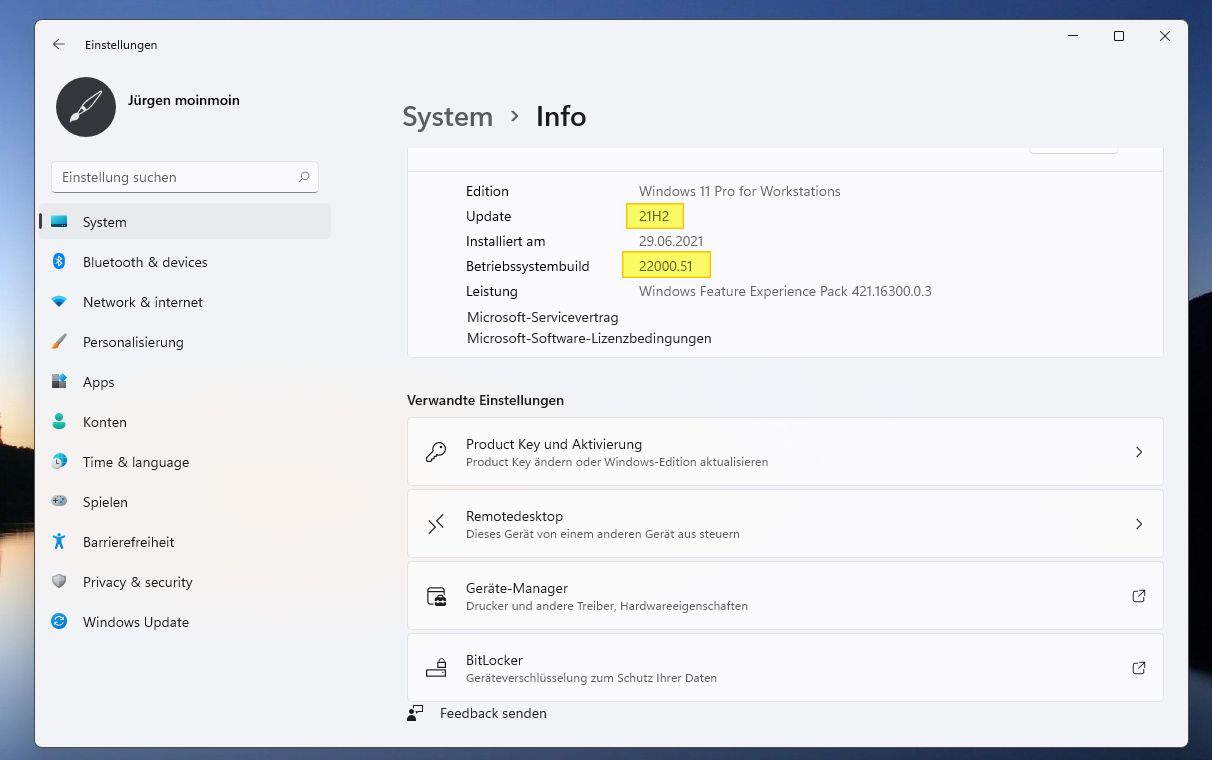
Task: Click the Time & language globe icon
Action: 59,462
